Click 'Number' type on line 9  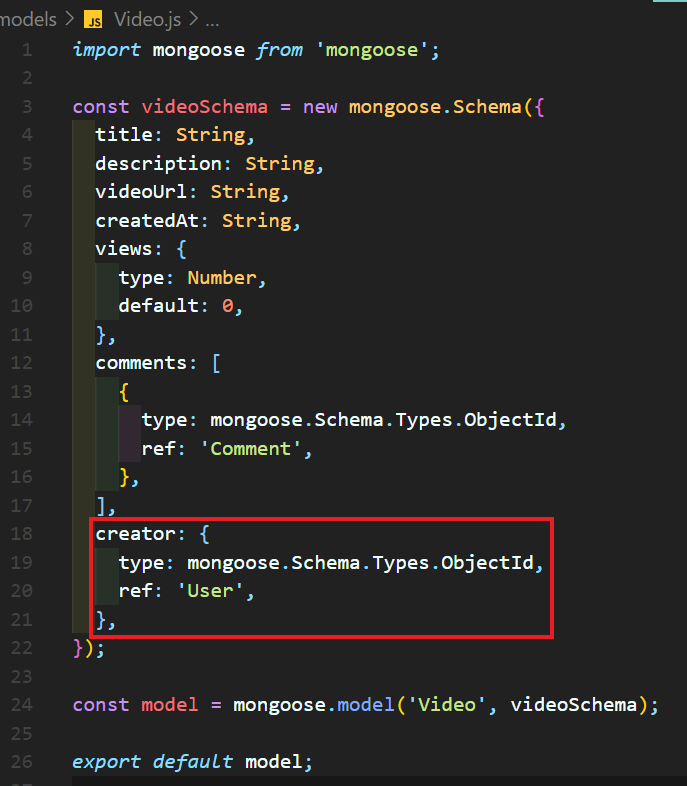[x=222, y=278]
